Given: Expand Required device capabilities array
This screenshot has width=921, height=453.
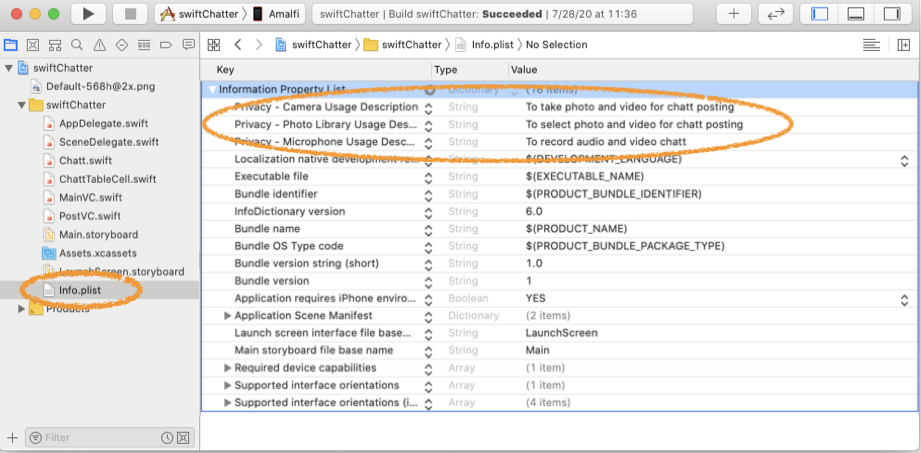Looking at the screenshot, I should 227,368.
